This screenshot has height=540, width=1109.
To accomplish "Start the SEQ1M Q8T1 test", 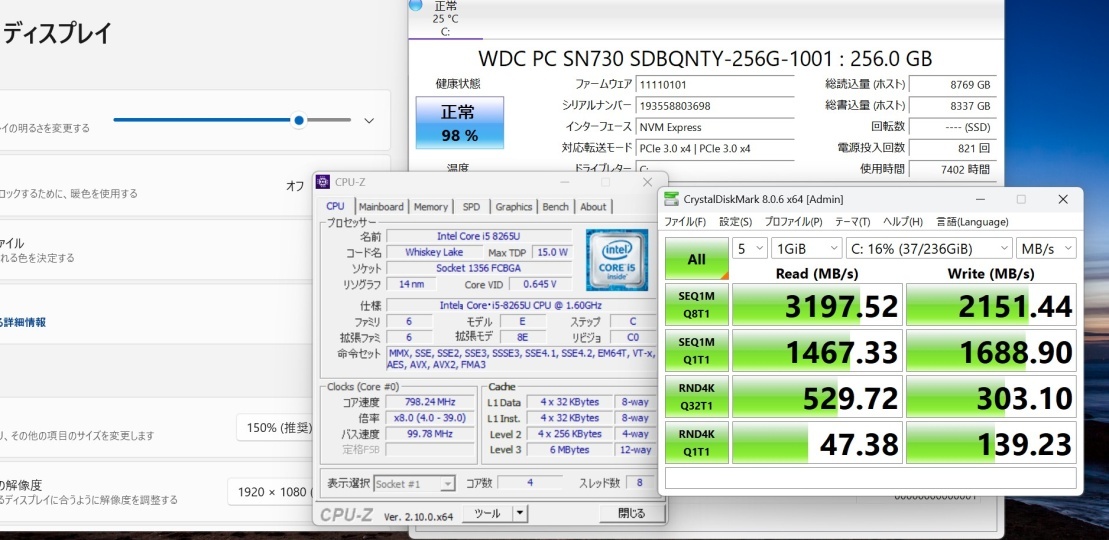I will (697, 304).
